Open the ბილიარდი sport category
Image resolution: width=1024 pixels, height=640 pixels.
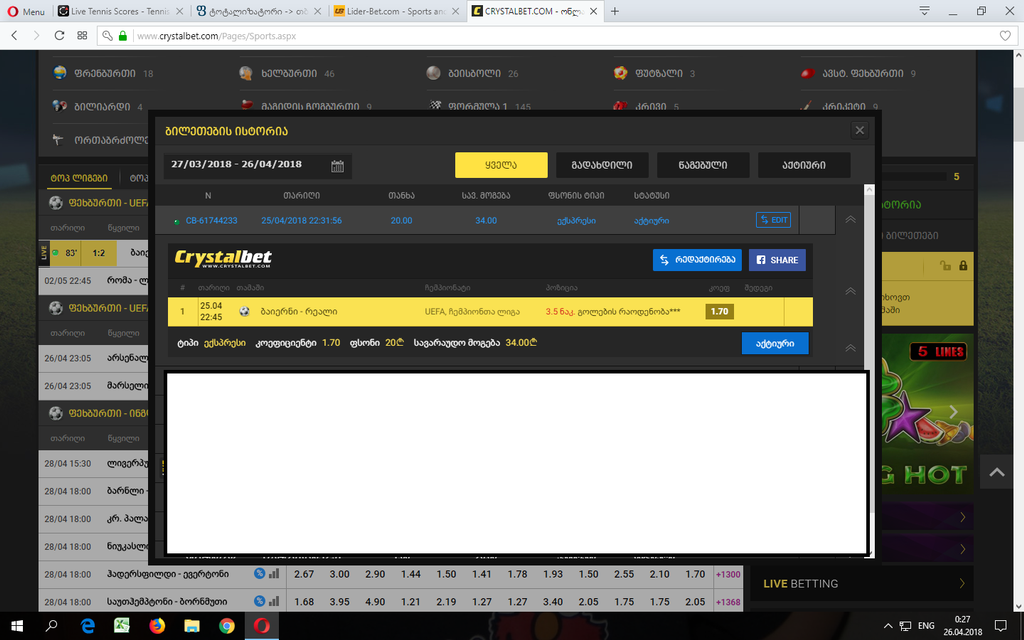tap(102, 106)
